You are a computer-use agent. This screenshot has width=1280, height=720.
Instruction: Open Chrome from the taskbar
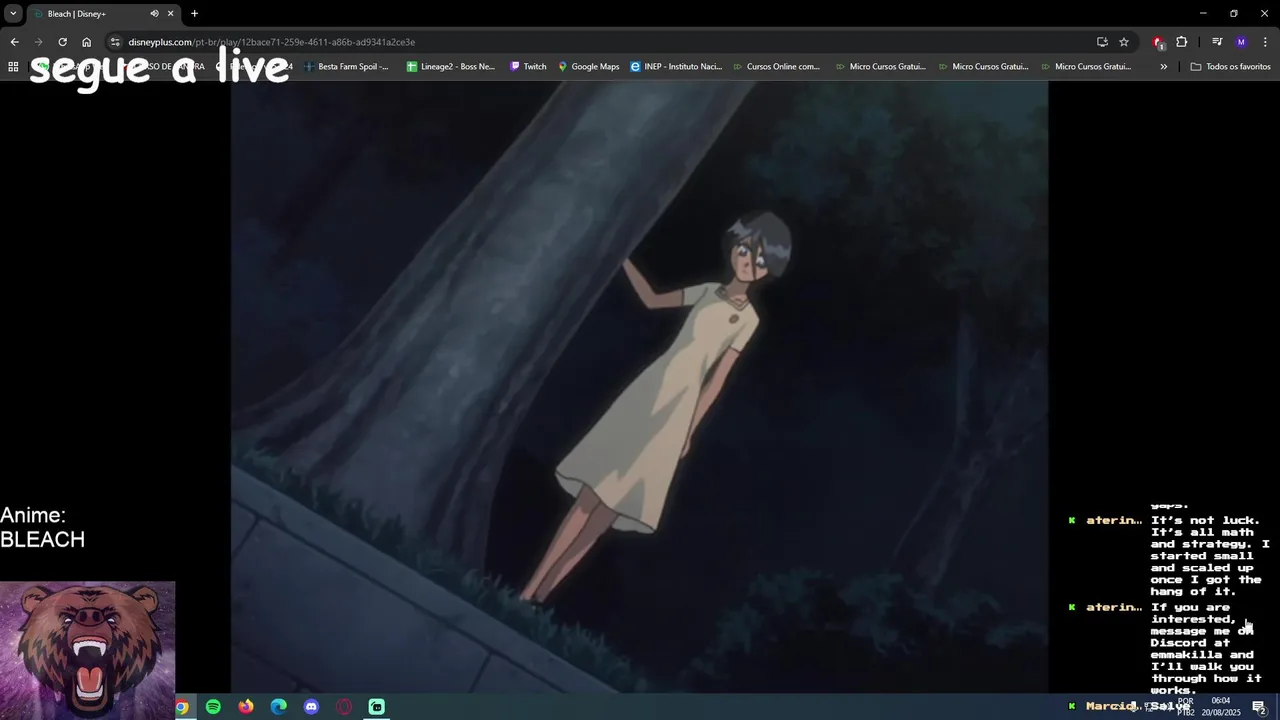tap(182, 707)
